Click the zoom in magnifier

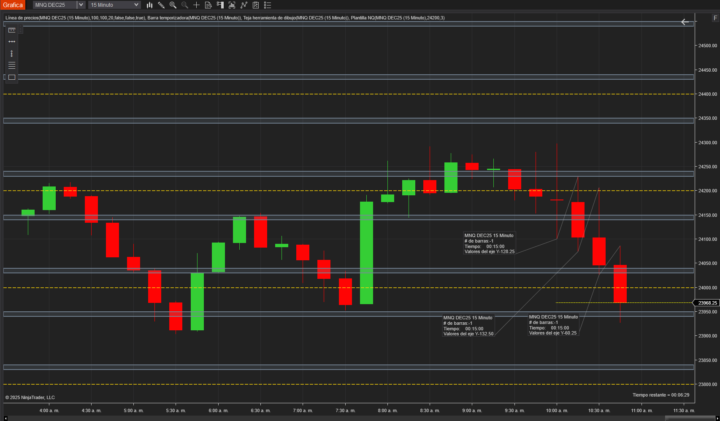pyautogui.click(x=173, y=5)
